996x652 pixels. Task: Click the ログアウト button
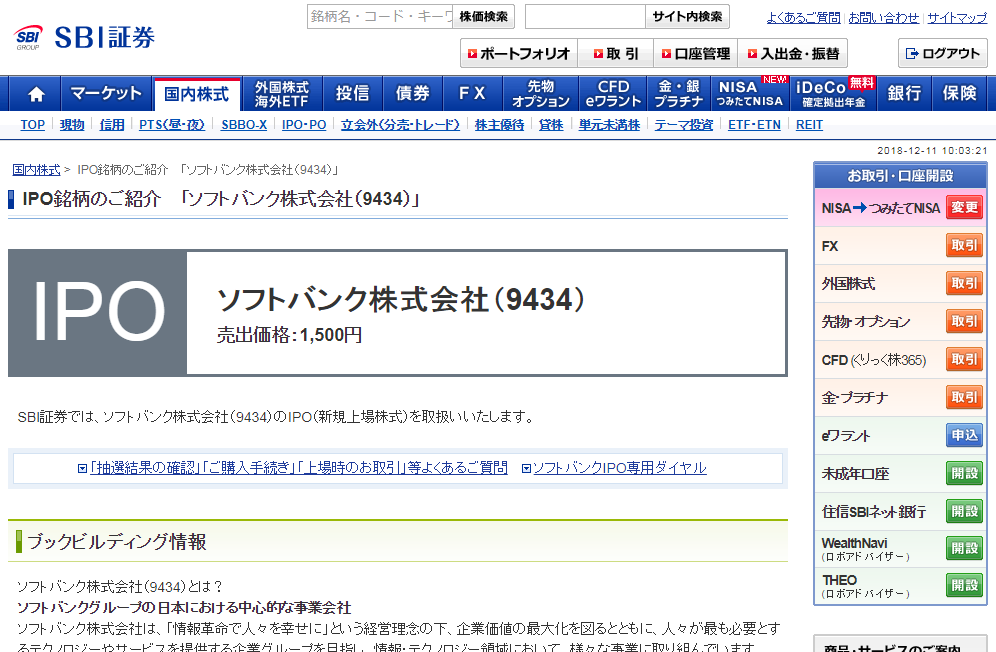943,53
